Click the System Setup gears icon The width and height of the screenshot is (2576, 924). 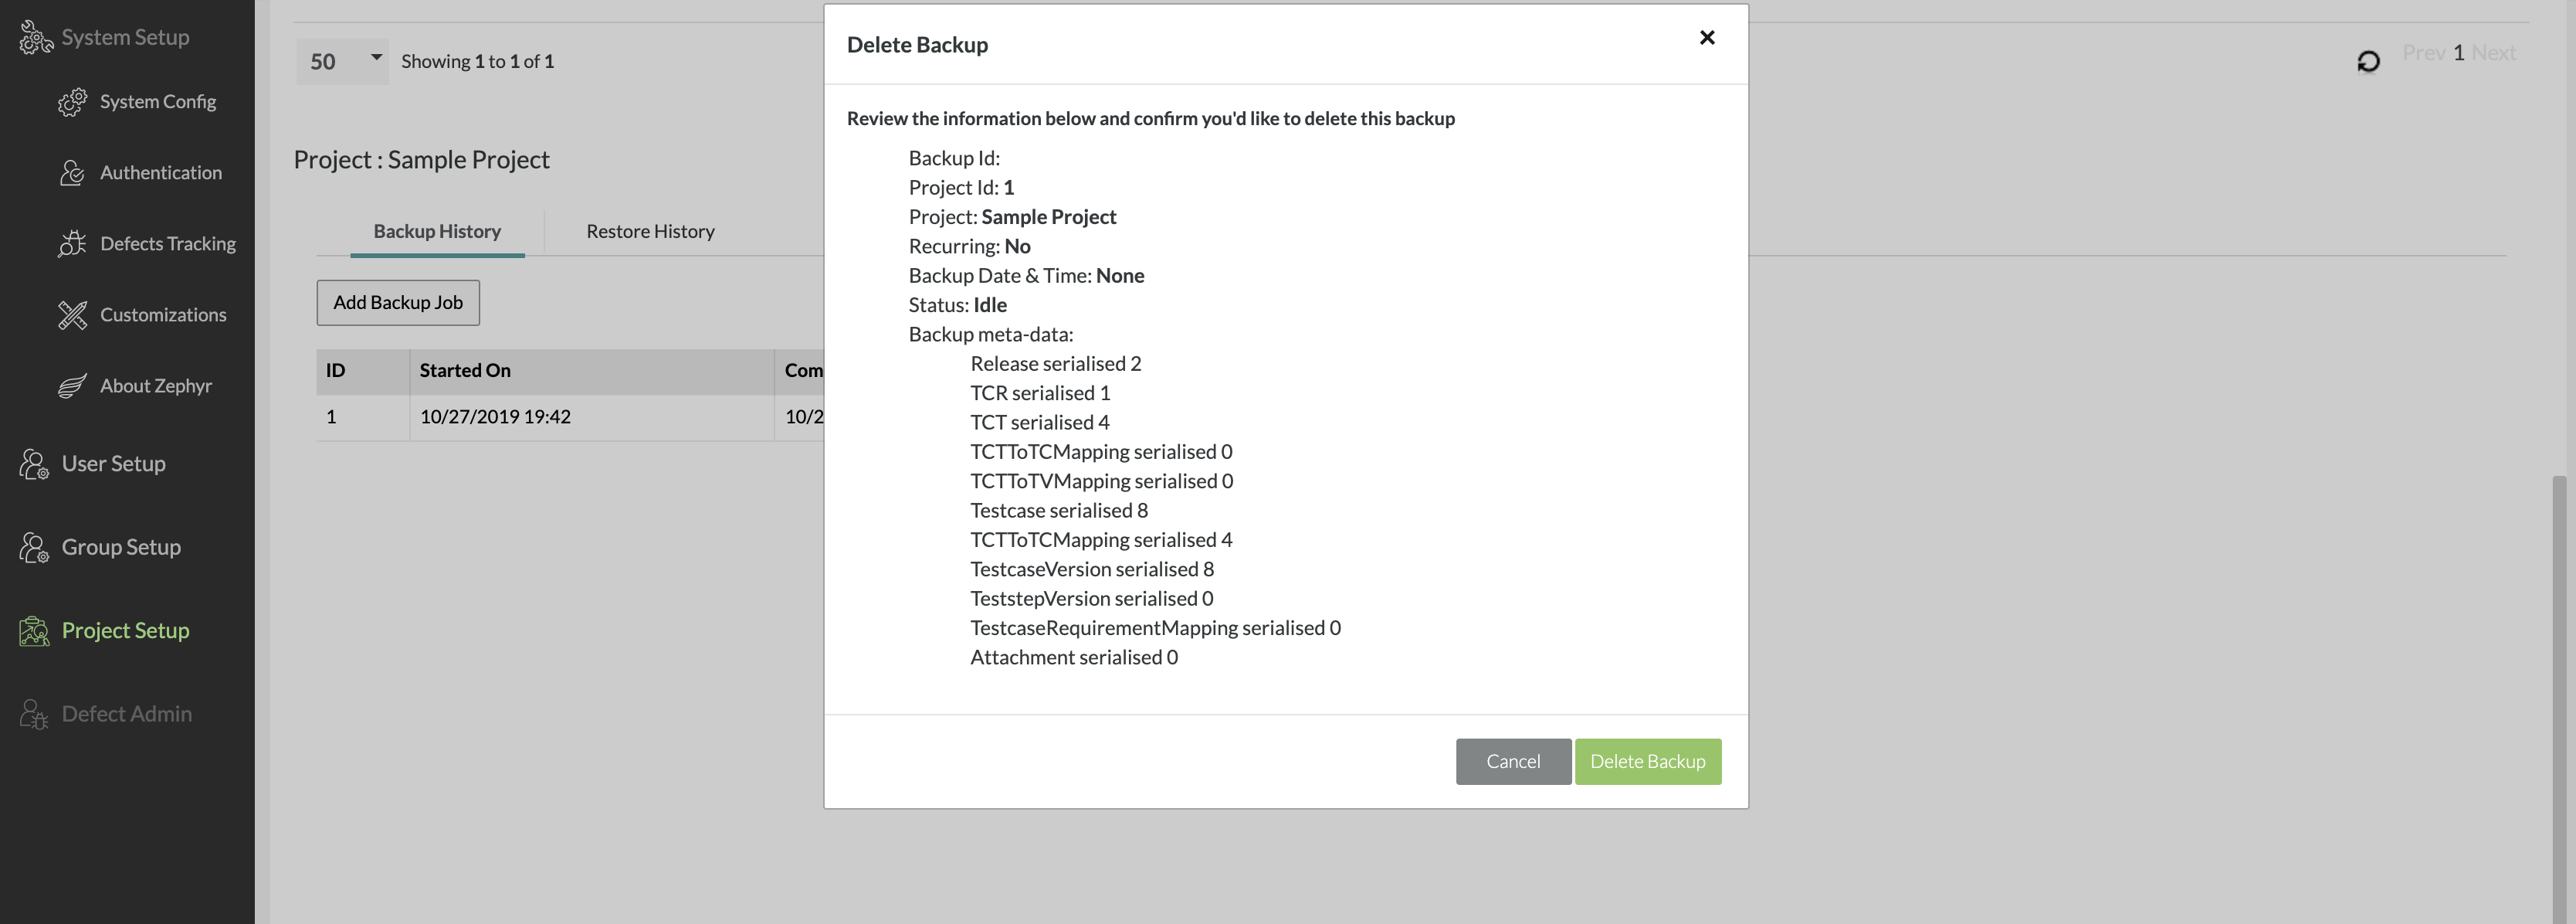(x=35, y=38)
